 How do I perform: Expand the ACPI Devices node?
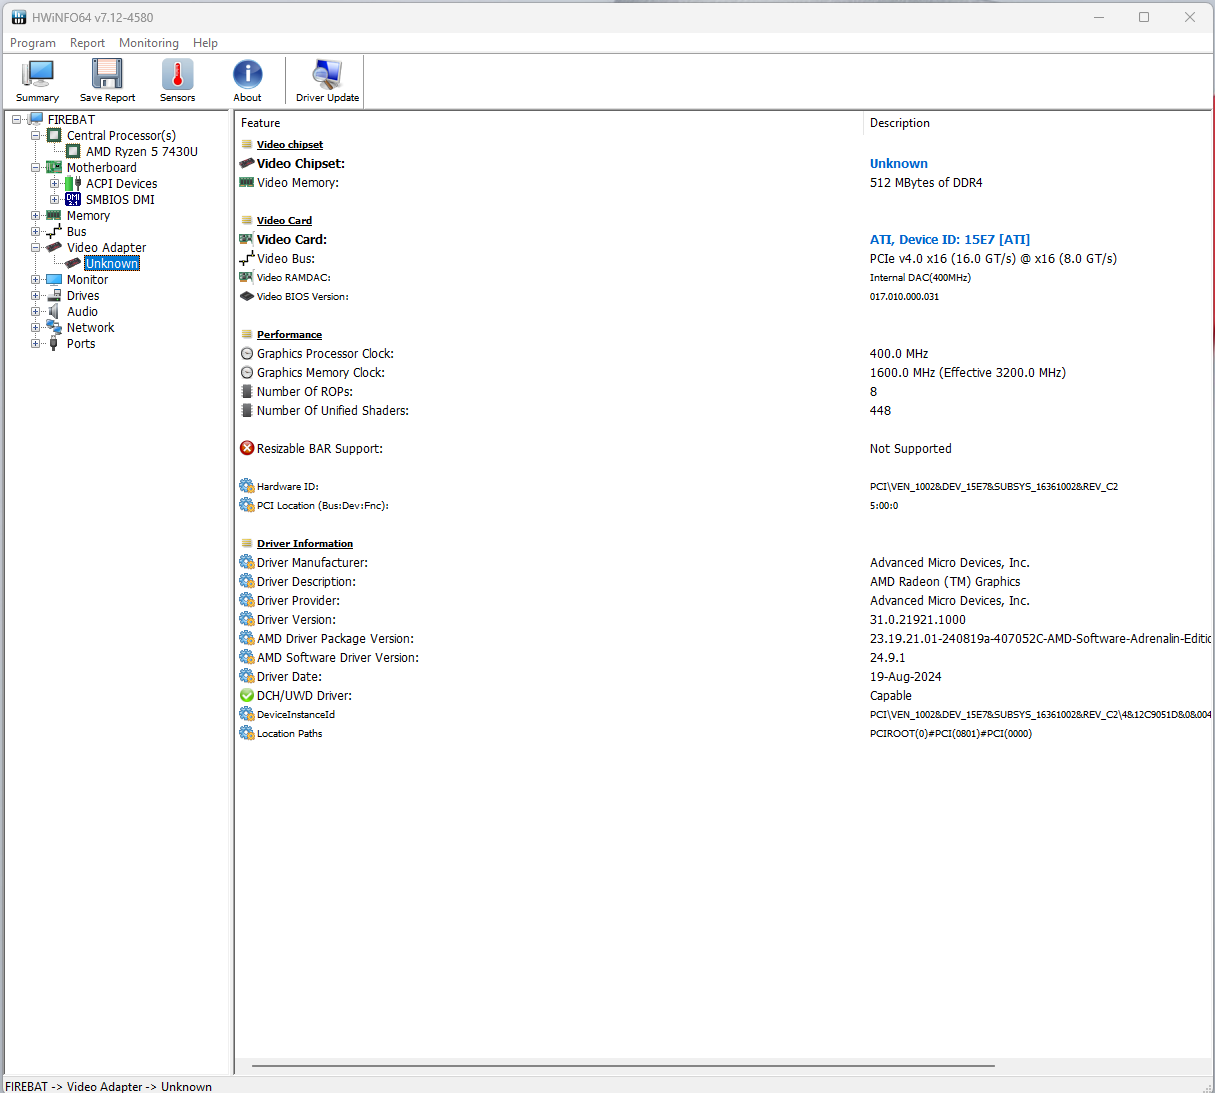(55, 184)
